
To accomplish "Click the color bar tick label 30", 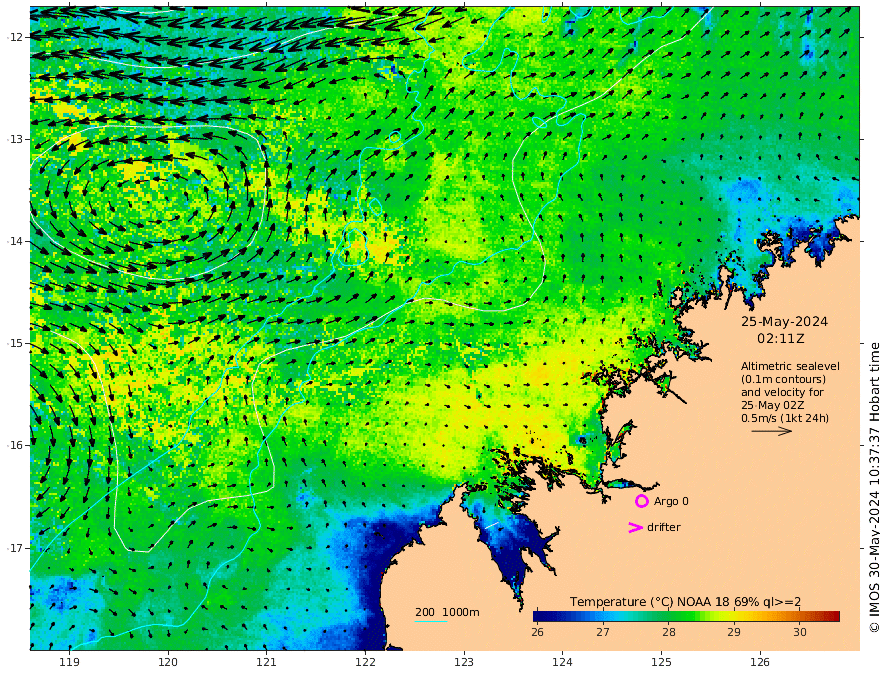I will pos(800,632).
